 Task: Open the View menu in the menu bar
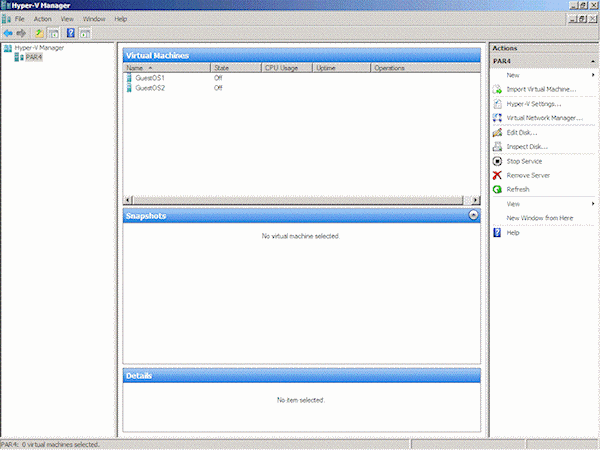67,19
